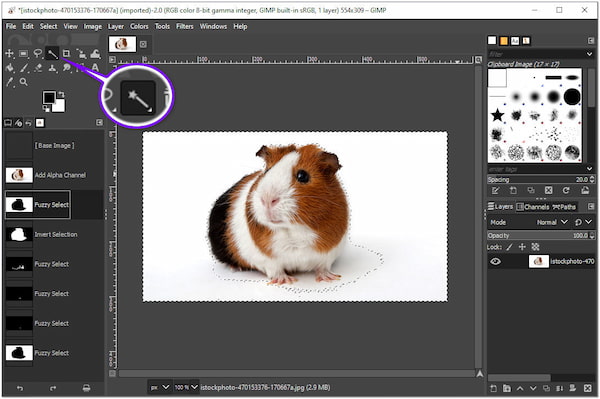Switch to Fonts tab

515,41
